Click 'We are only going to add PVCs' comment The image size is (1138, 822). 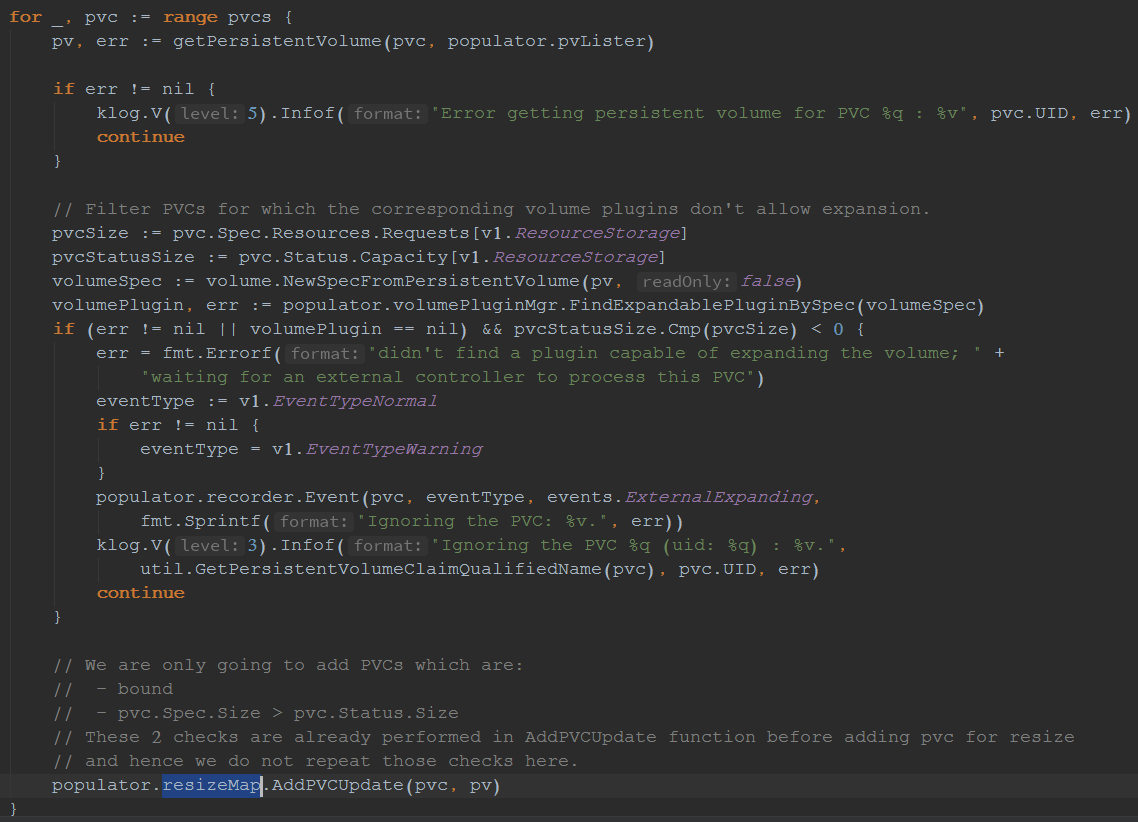pyautogui.click(x=287, y=665)
